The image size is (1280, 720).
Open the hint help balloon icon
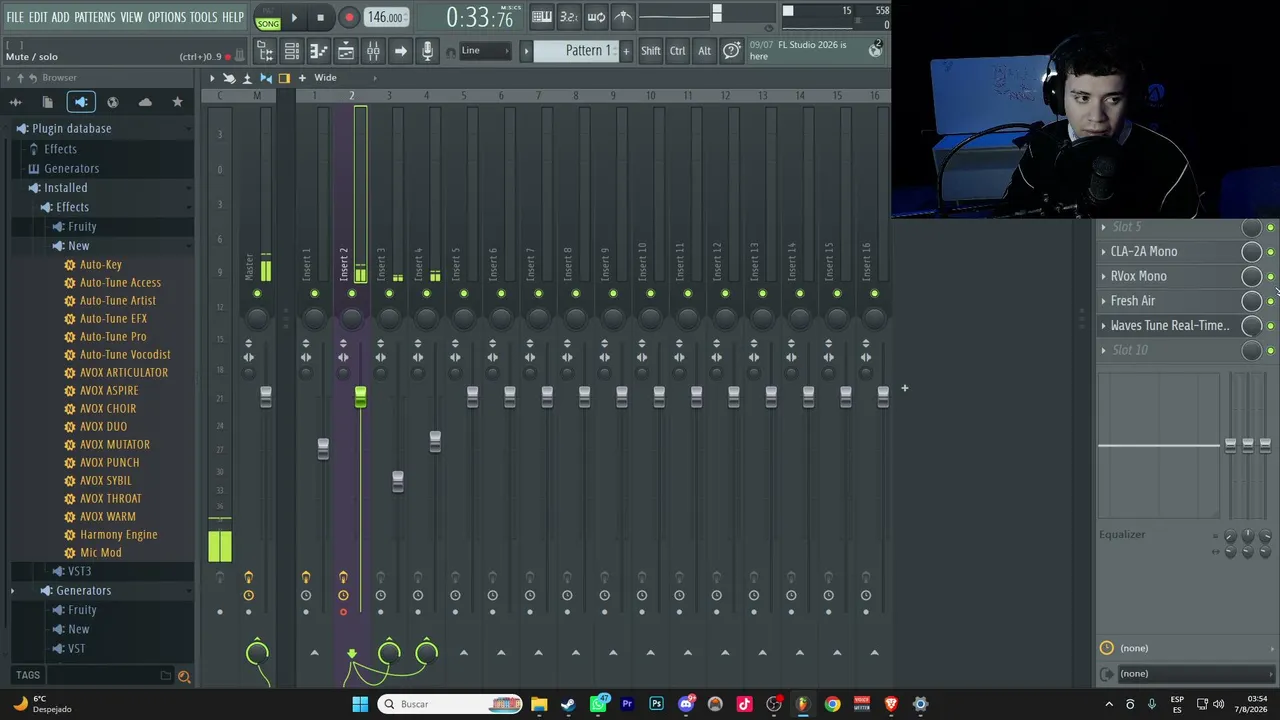click(732, 51)
